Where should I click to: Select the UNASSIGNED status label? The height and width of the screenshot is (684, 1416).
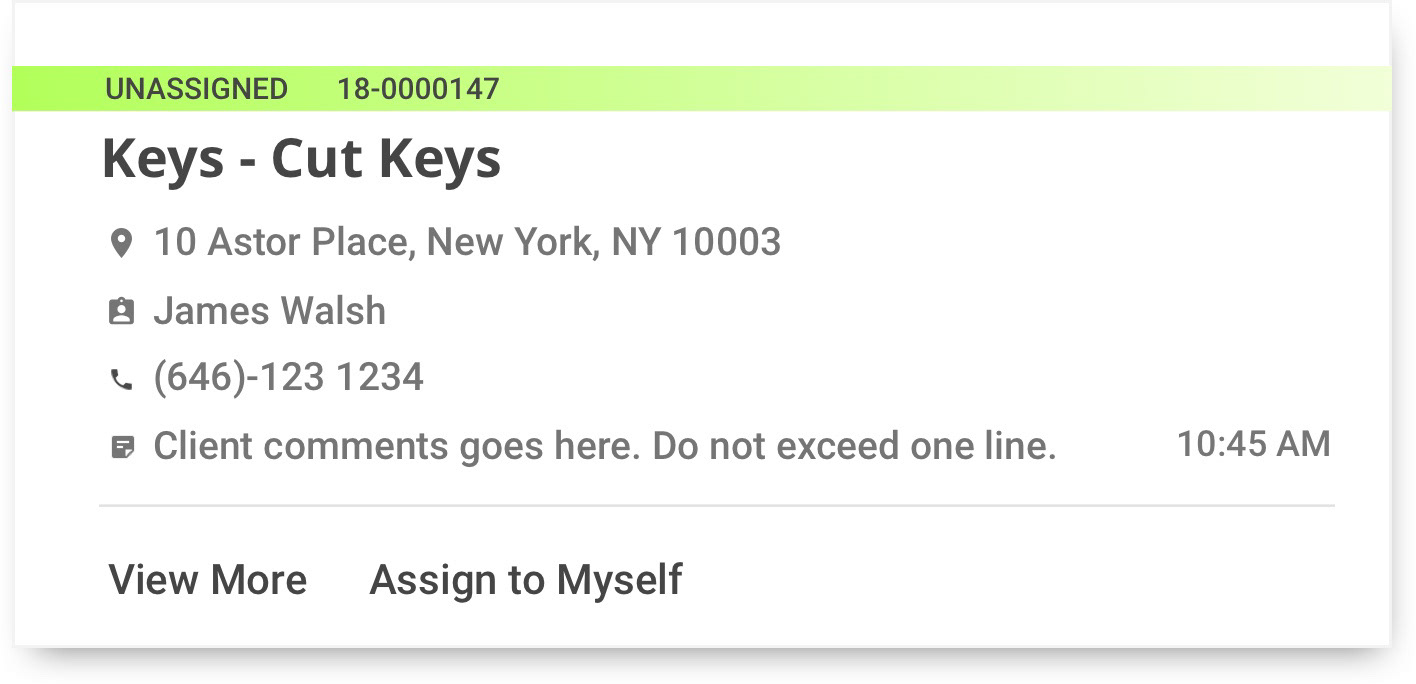pyautogui.click(x=196, y=89)
